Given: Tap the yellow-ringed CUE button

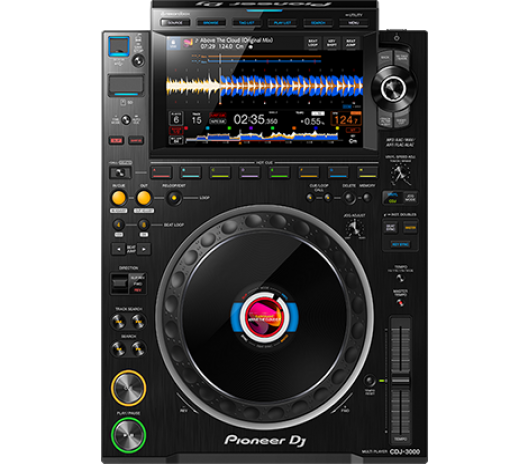Looking at the screenshot, I should 128,388.
